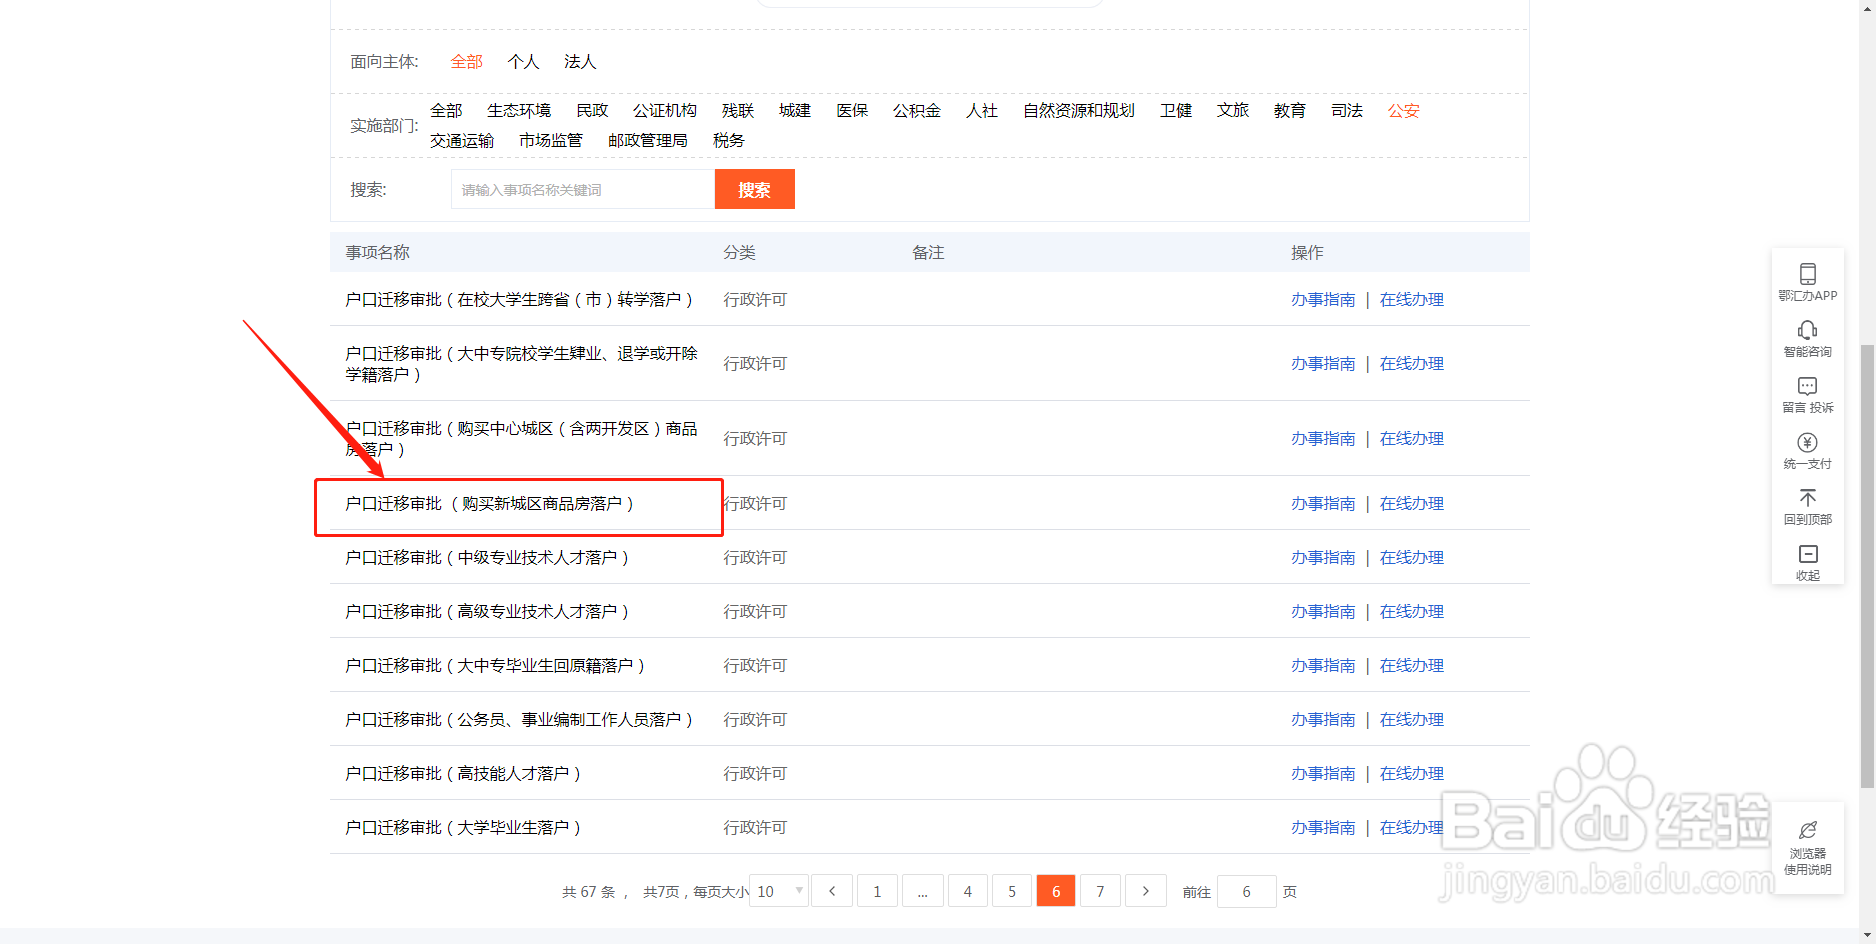Open 办事指南 for 大学毕业生落户
Viewport: 1876px width, 944px height.
click(x=1323, y=827)
